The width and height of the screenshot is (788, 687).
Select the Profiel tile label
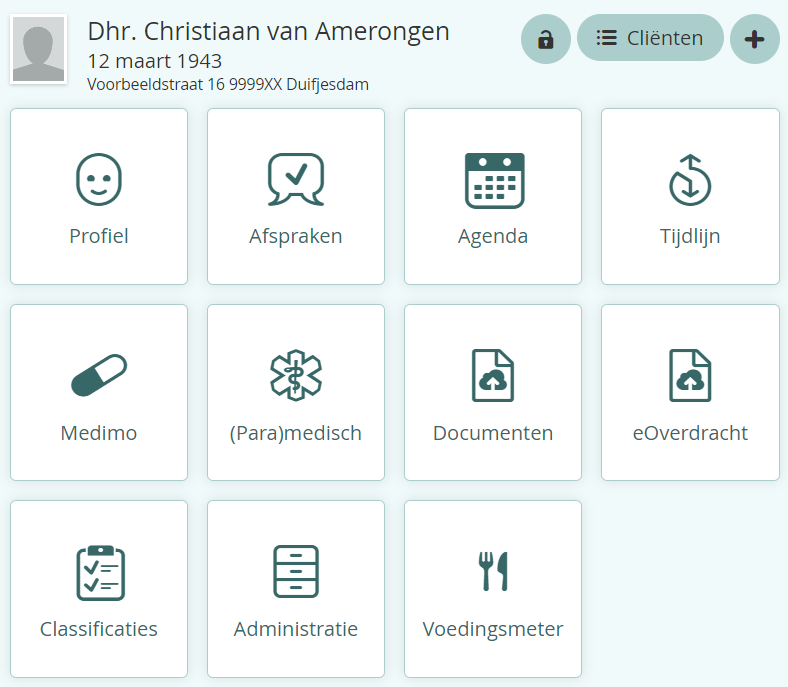pyautogui.click(x=98, y=237)
